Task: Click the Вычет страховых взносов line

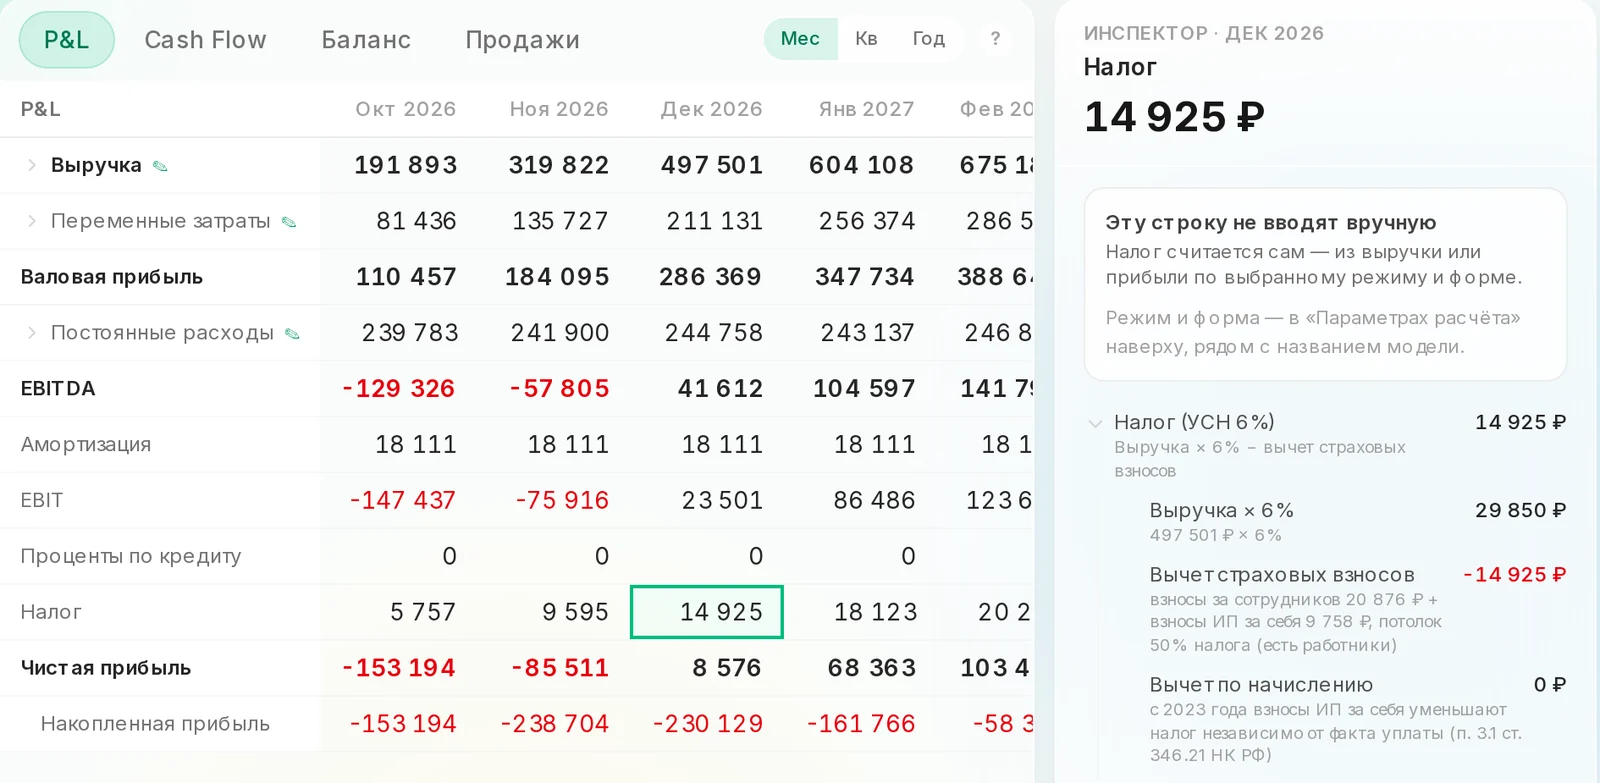Action: point(1357,609)
